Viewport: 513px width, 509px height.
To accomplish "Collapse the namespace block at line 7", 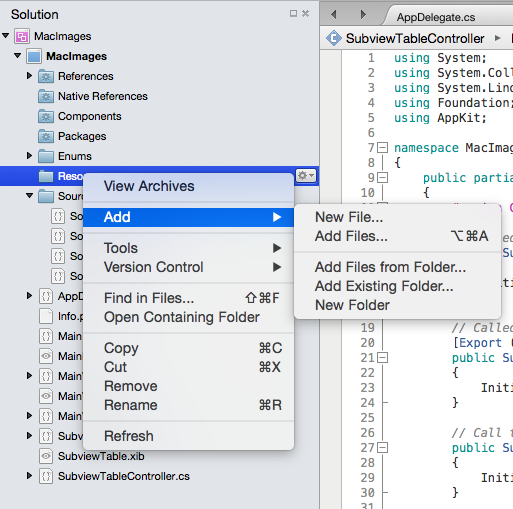I will (x=383, y=148).
